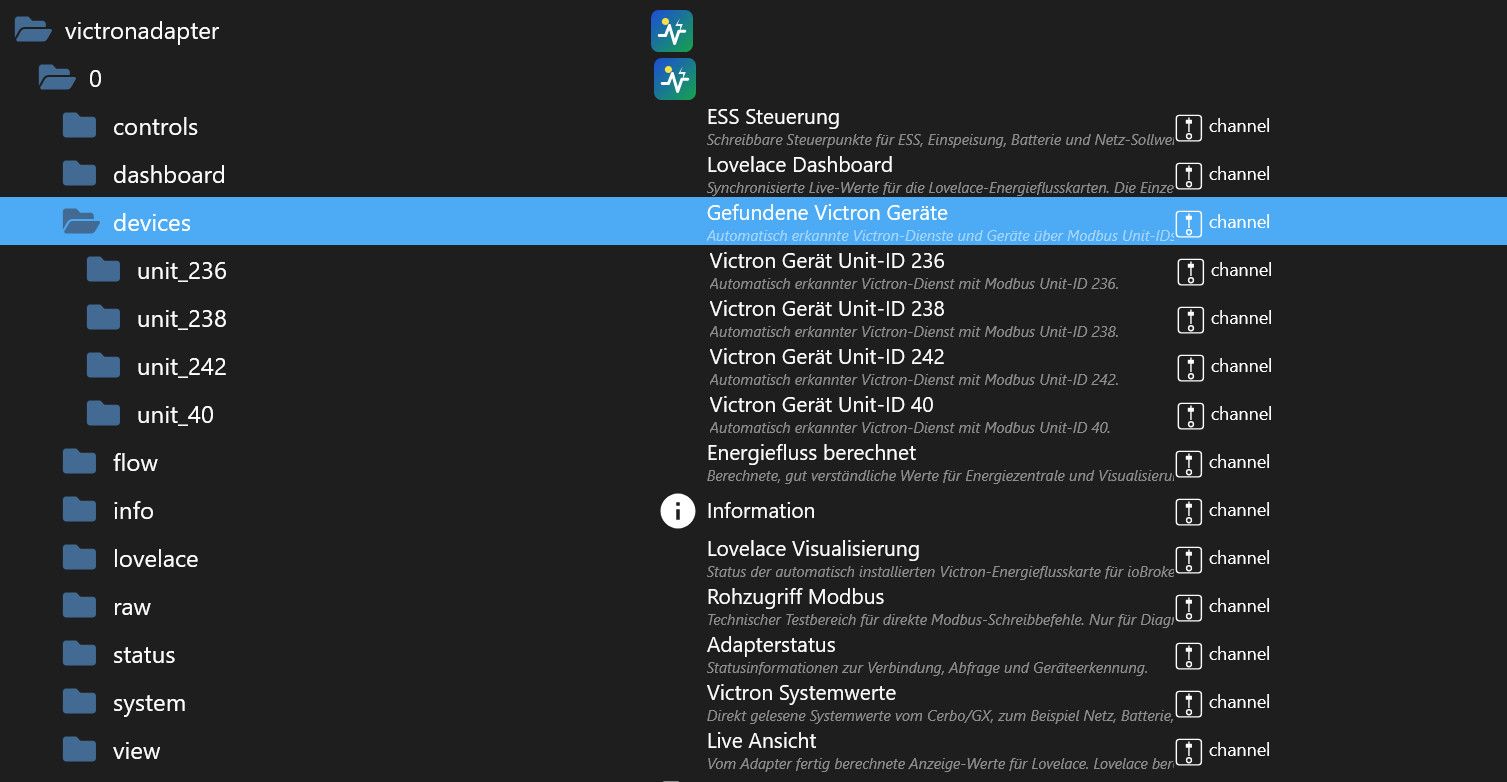
Task: Click the 'ESS Steuerung' name text
Action: click(x=773, y=117)
